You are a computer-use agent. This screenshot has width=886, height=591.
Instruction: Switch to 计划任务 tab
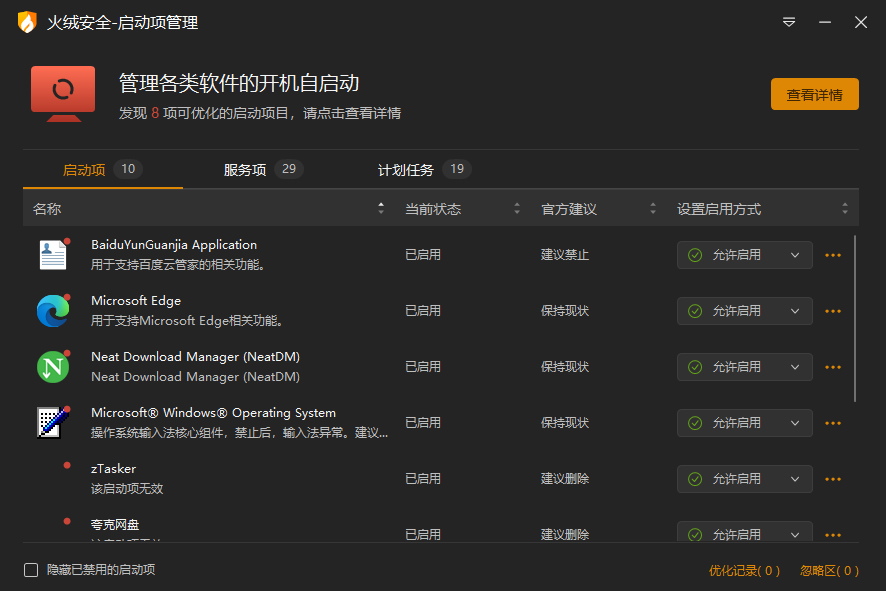tap(424, 170)
